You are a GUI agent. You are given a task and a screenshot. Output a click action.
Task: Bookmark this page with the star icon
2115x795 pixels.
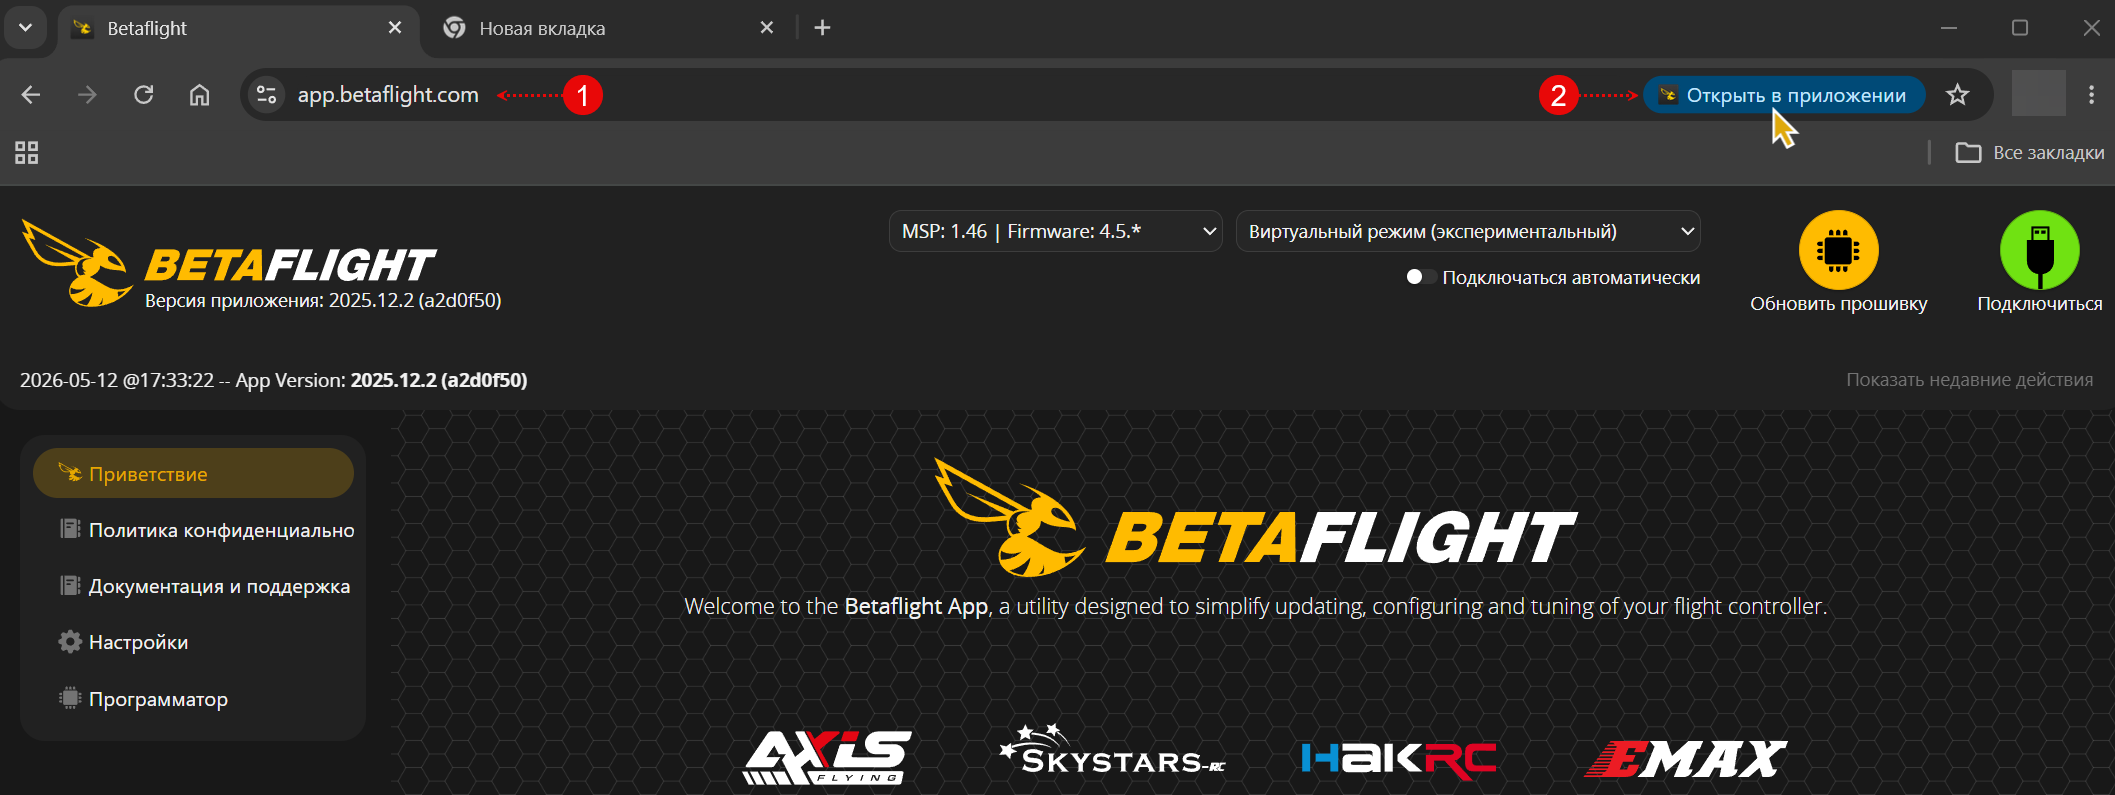click(x=1957, y=95)
